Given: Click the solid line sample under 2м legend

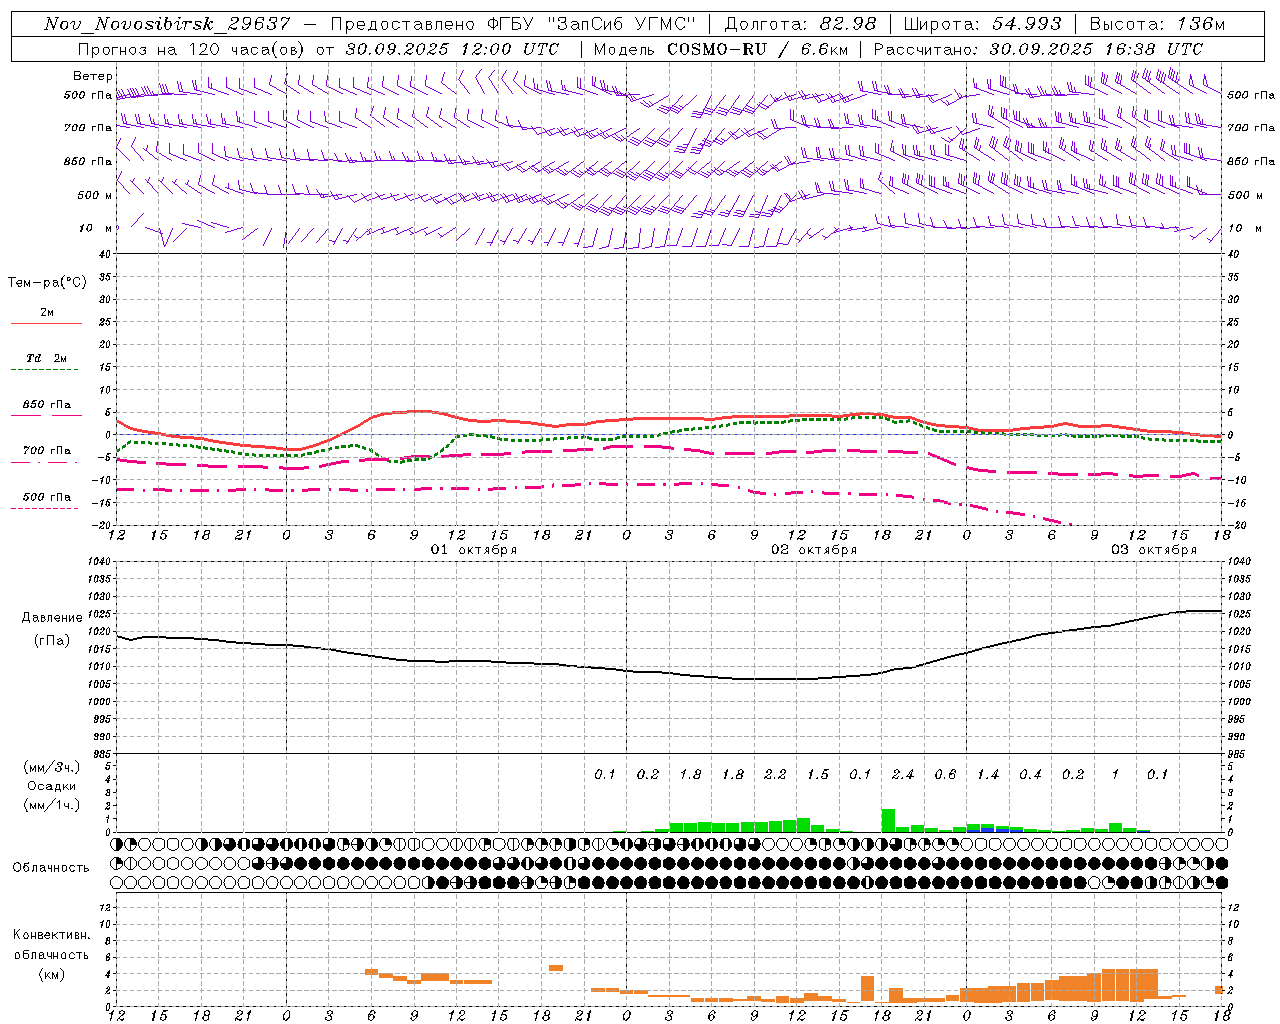Looking at the screenshot, I should (x=46, y=323).
